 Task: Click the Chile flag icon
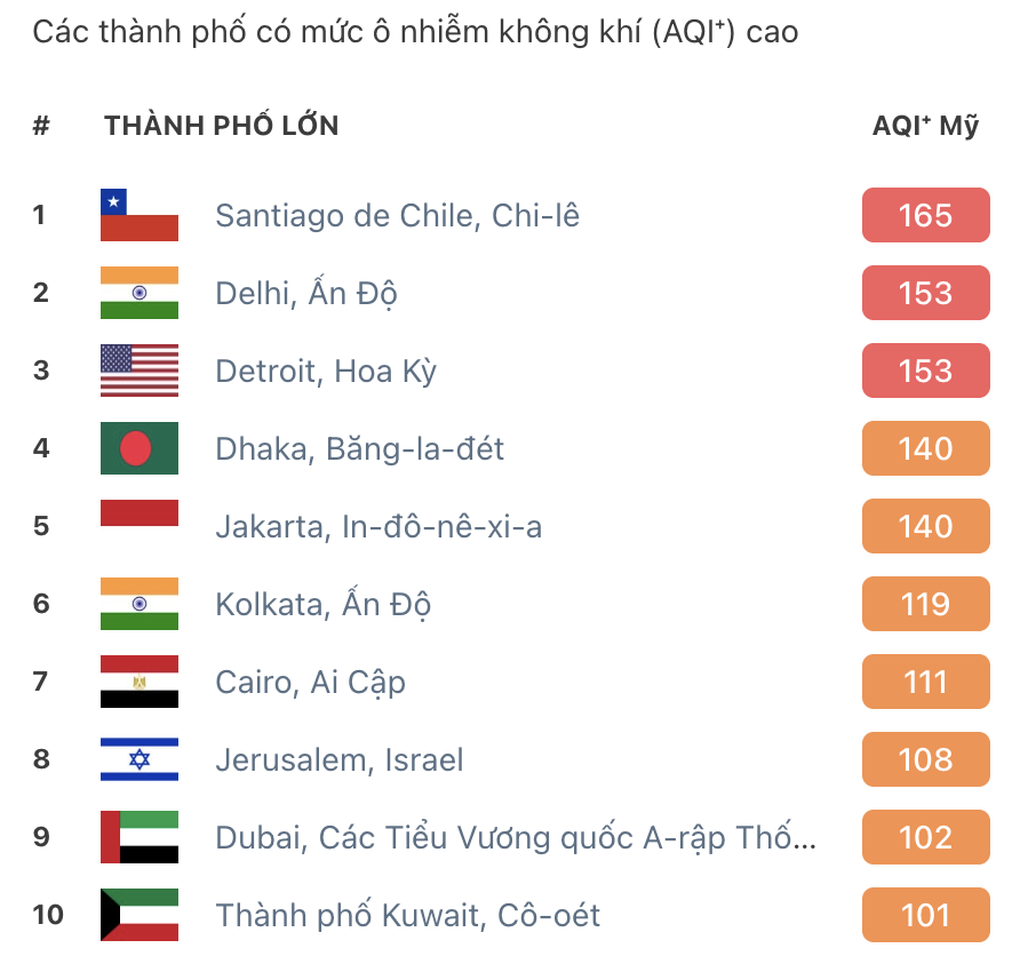point(139,215)
